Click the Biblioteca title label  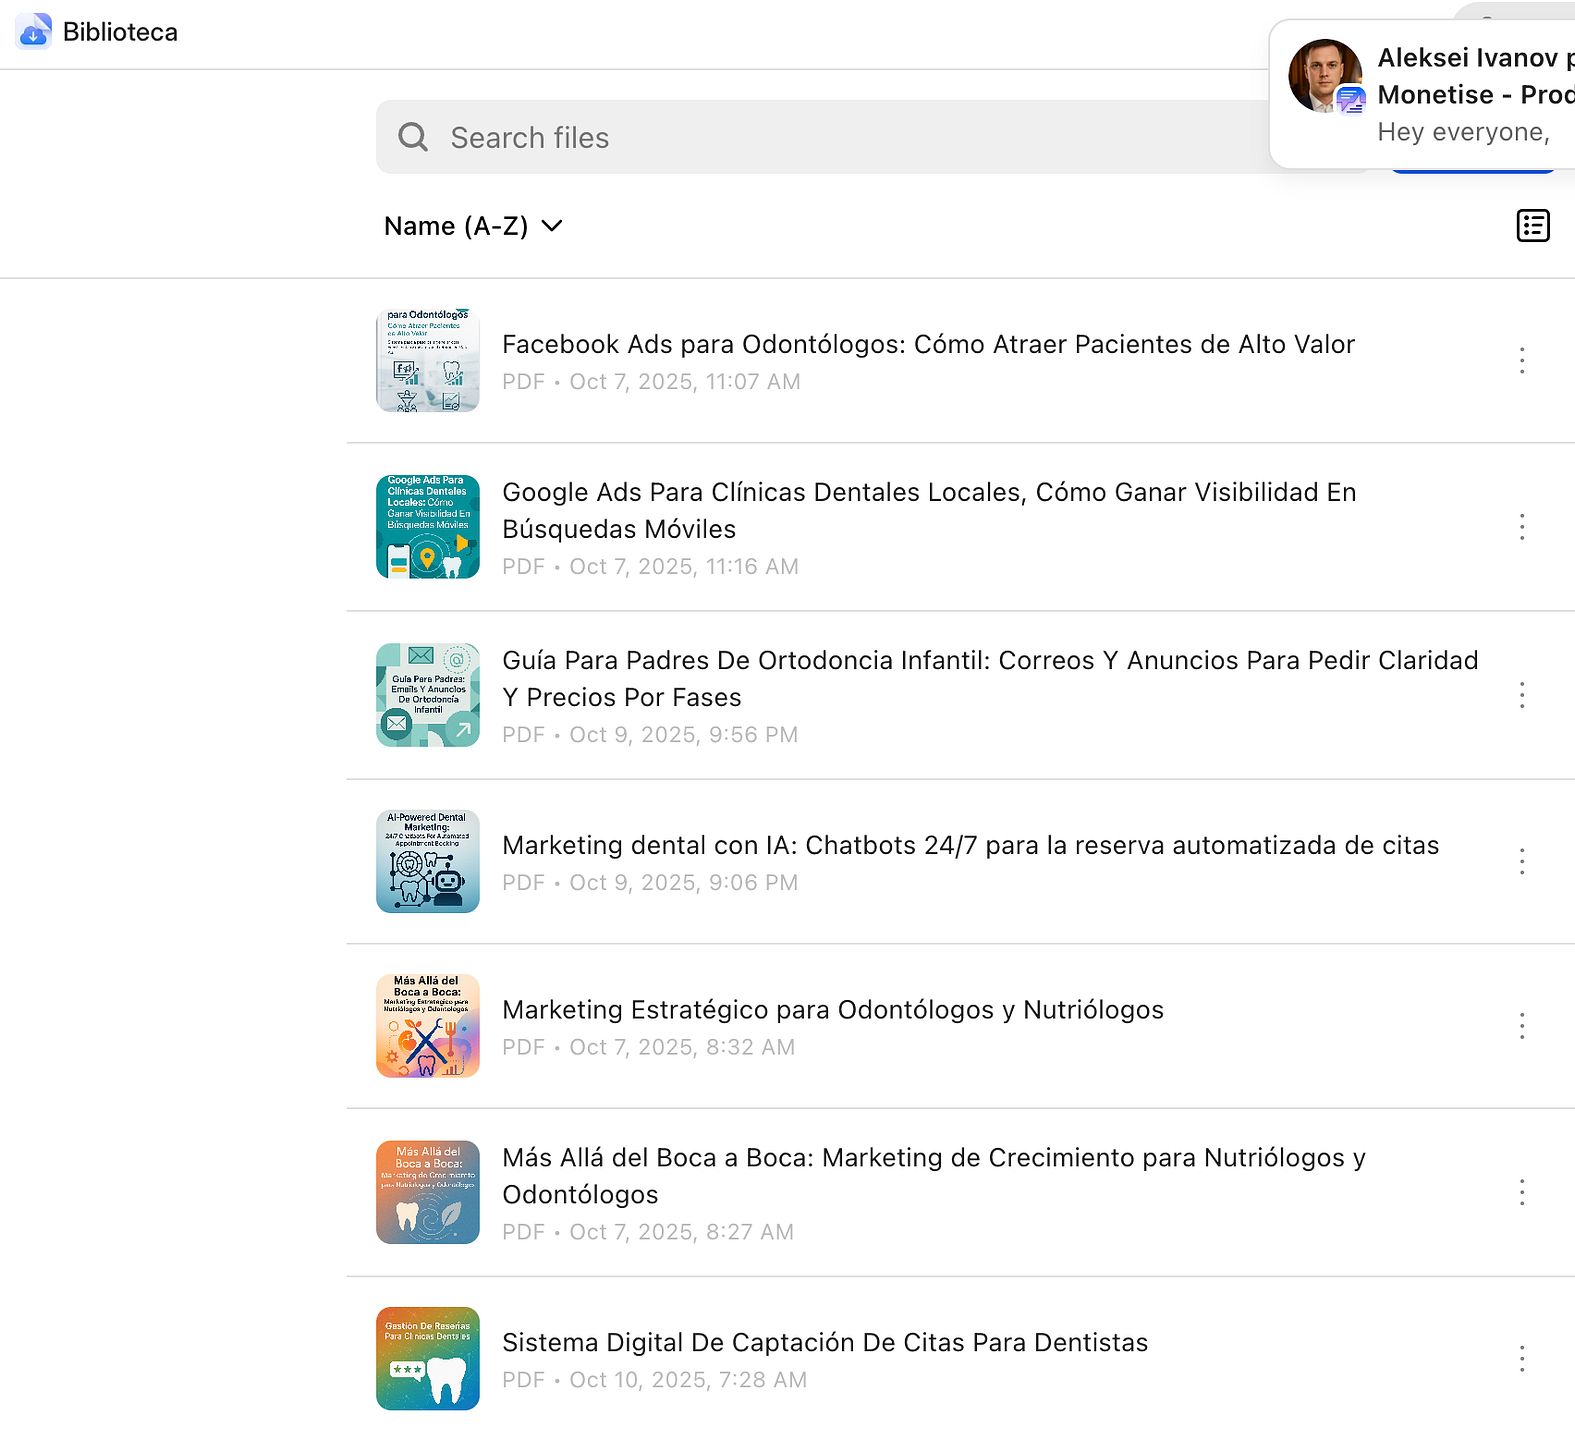[120, 32]
